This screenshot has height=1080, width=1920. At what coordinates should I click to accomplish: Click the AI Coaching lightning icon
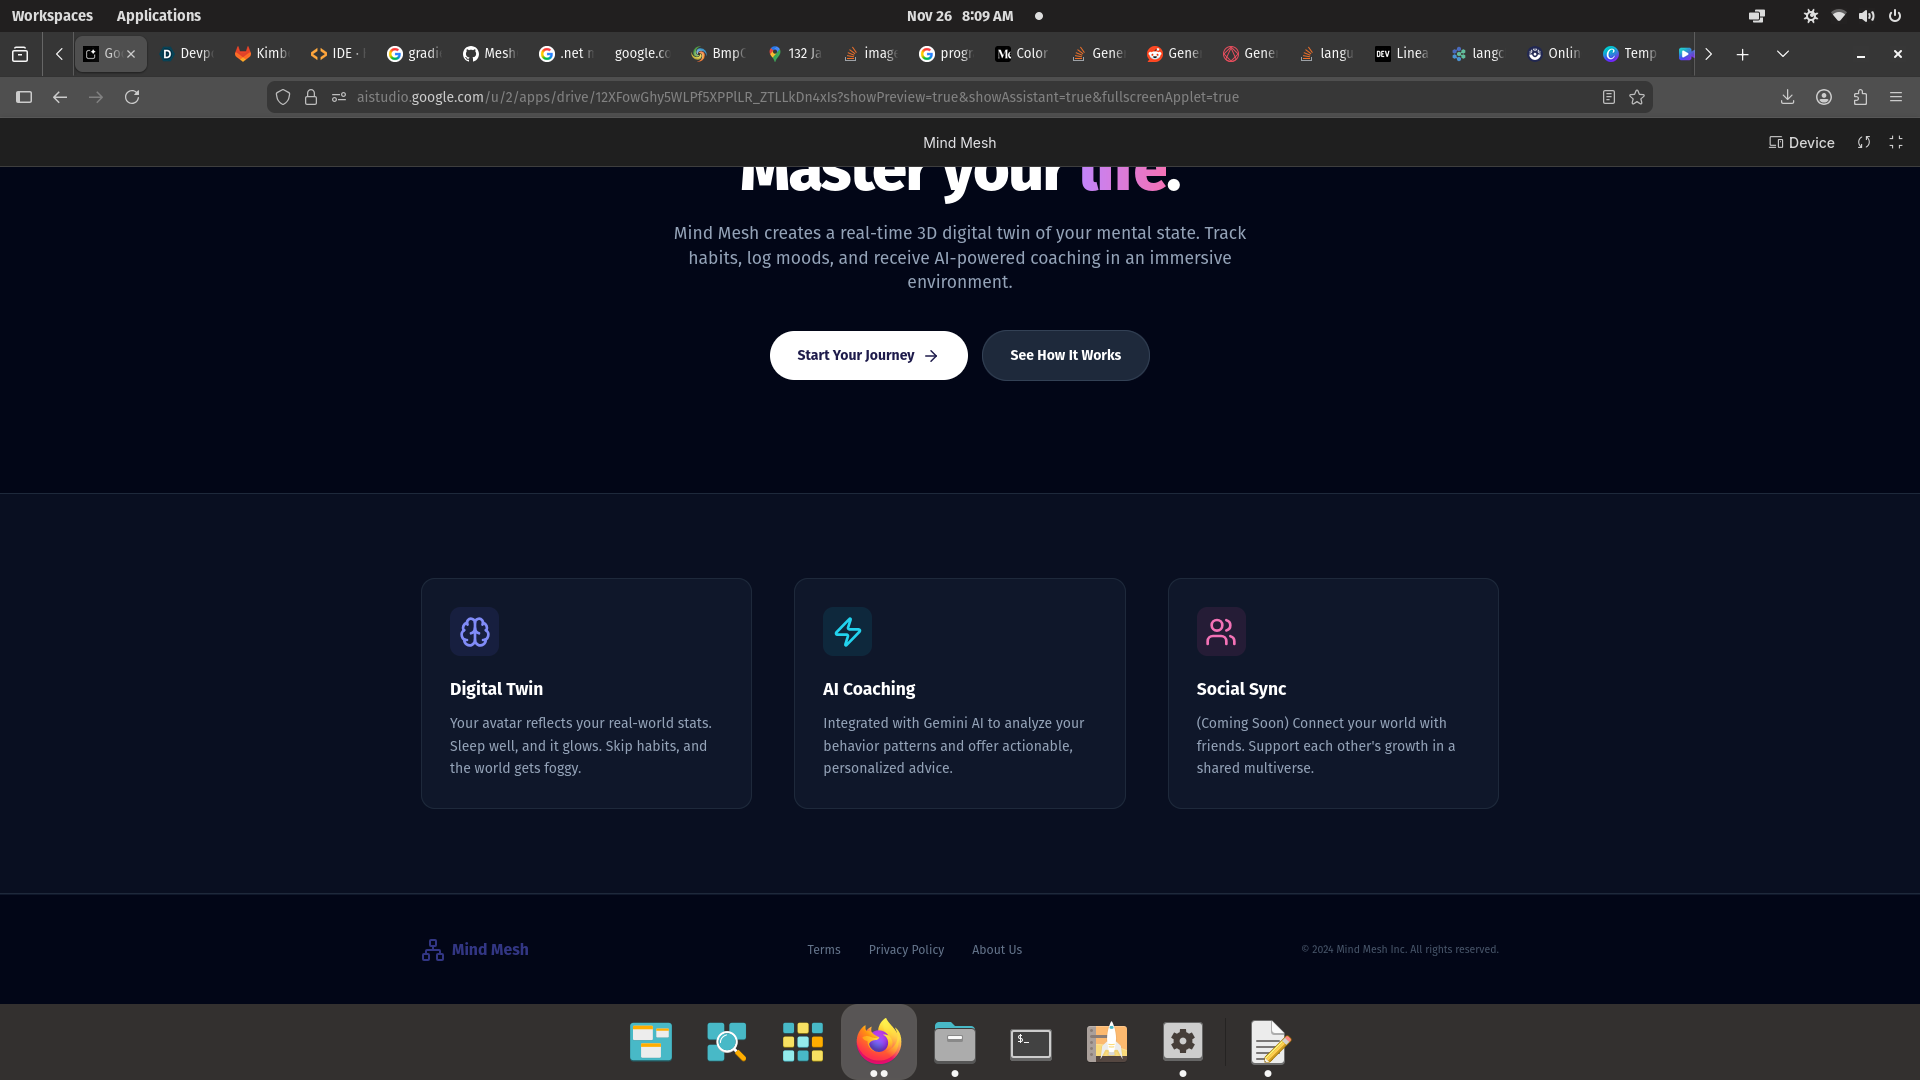[x=847, y=631]
